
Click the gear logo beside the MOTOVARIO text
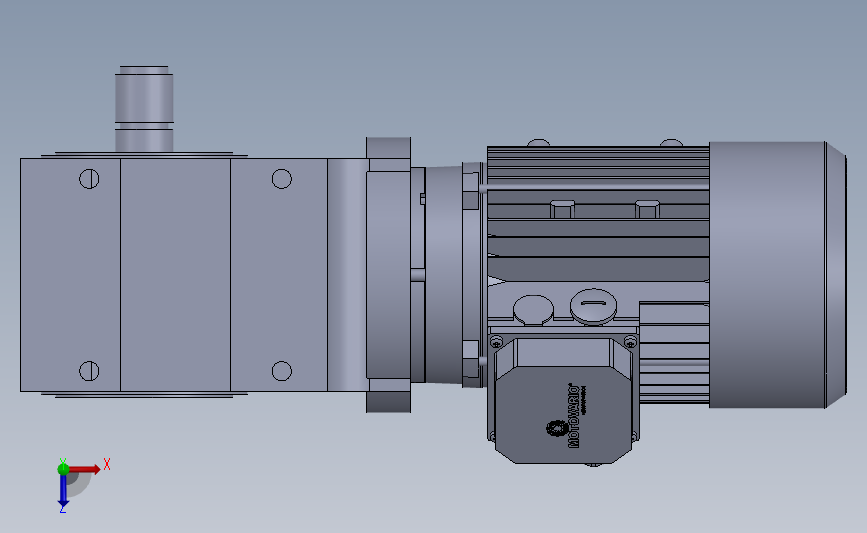(555, 429)
